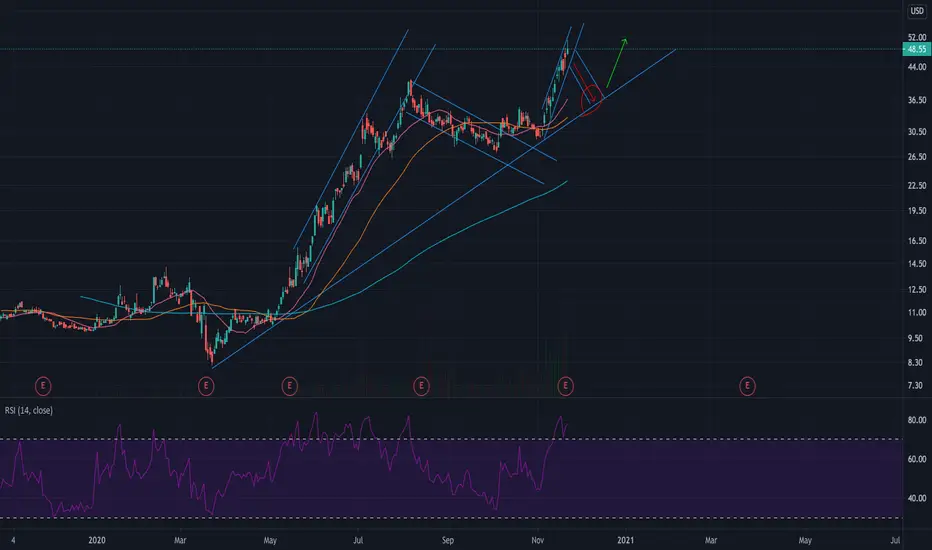Click the RSI 80.00 scale label
The height and width of the screenshot is (550, 932).
tap(917, 420)
